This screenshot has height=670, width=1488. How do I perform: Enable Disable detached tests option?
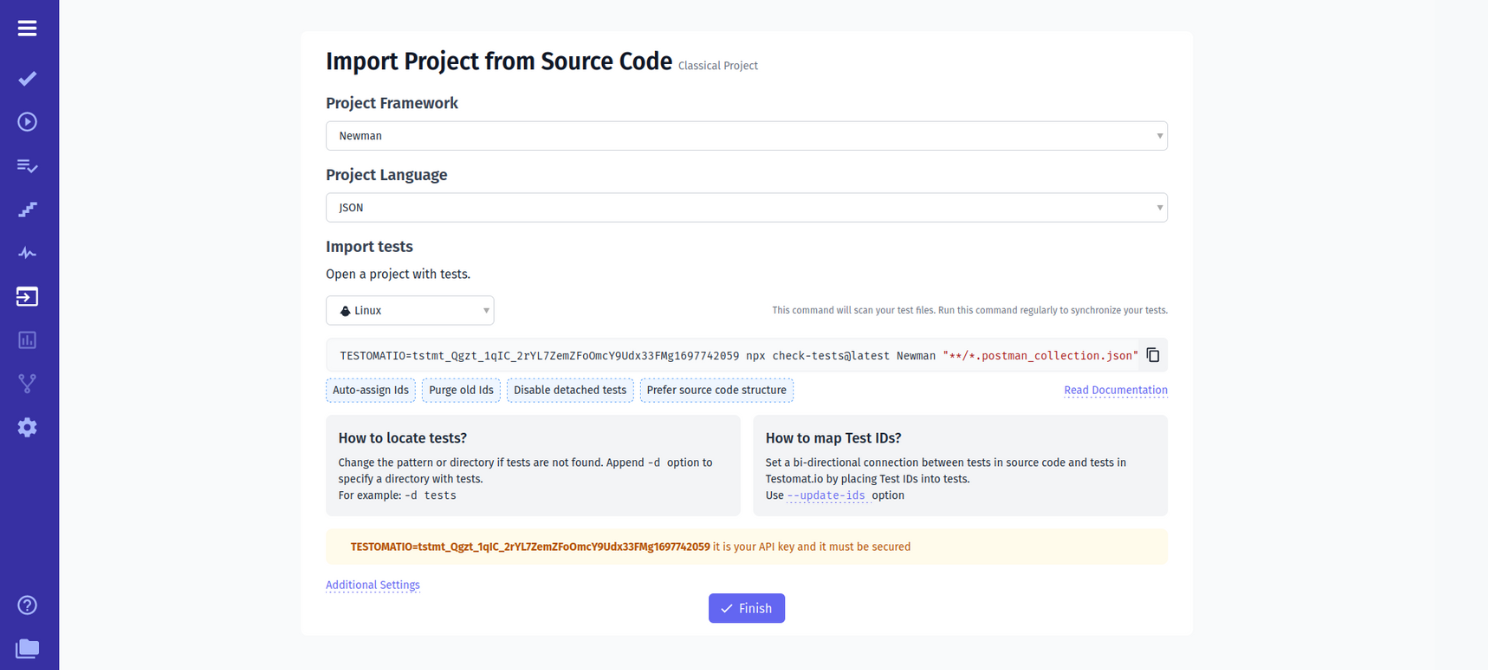[x=570, y=390]
